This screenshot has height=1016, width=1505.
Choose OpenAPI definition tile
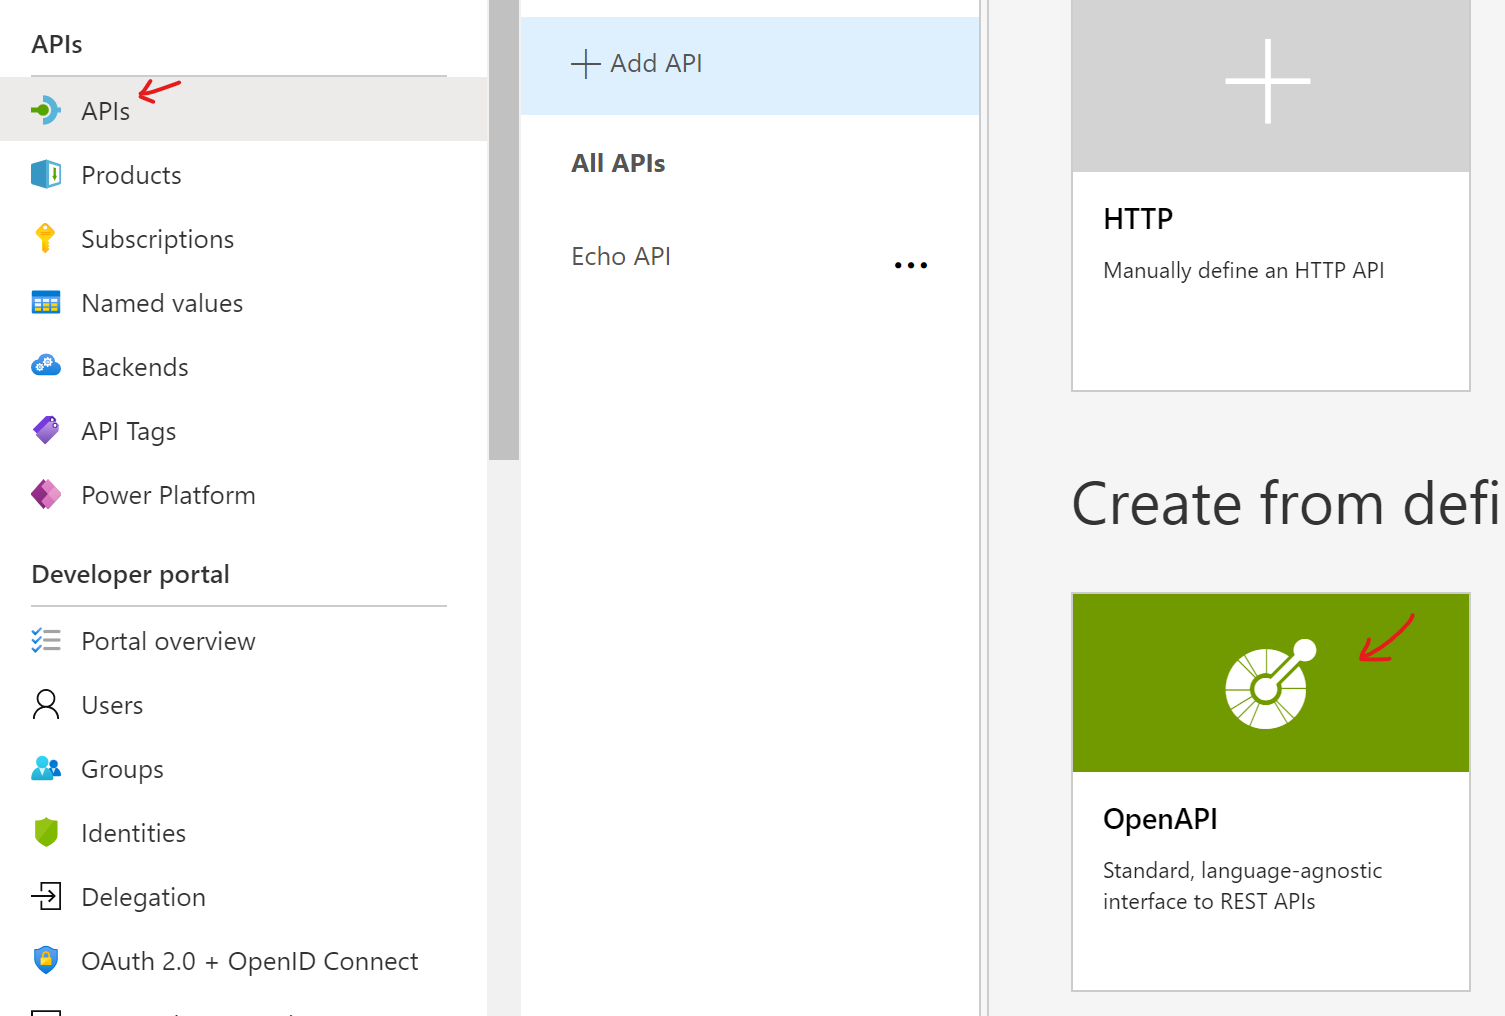pyautogui.click(x=1271, y=792)
